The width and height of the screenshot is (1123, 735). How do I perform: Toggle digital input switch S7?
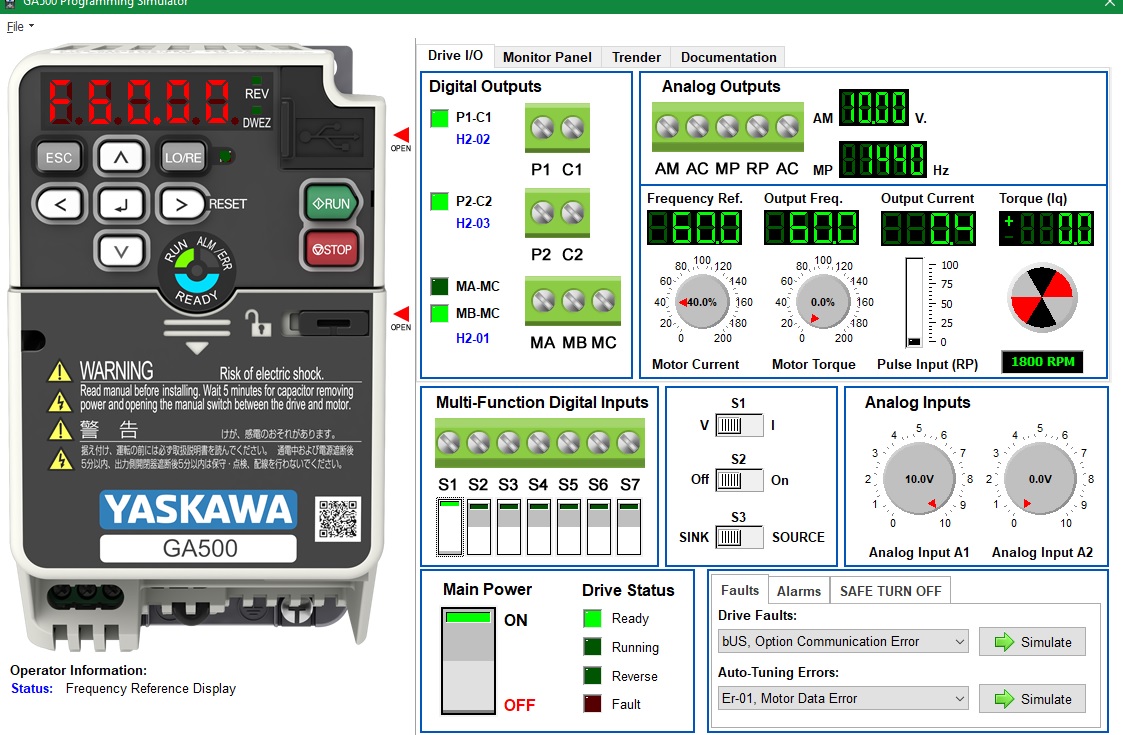629,527
